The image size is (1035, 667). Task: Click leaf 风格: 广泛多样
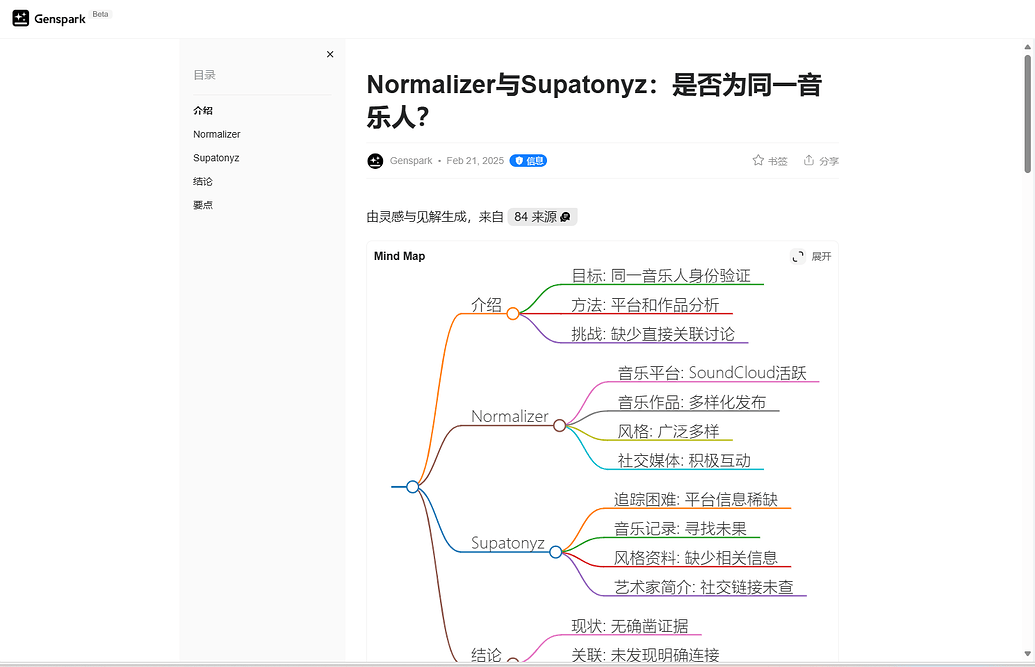668,431
